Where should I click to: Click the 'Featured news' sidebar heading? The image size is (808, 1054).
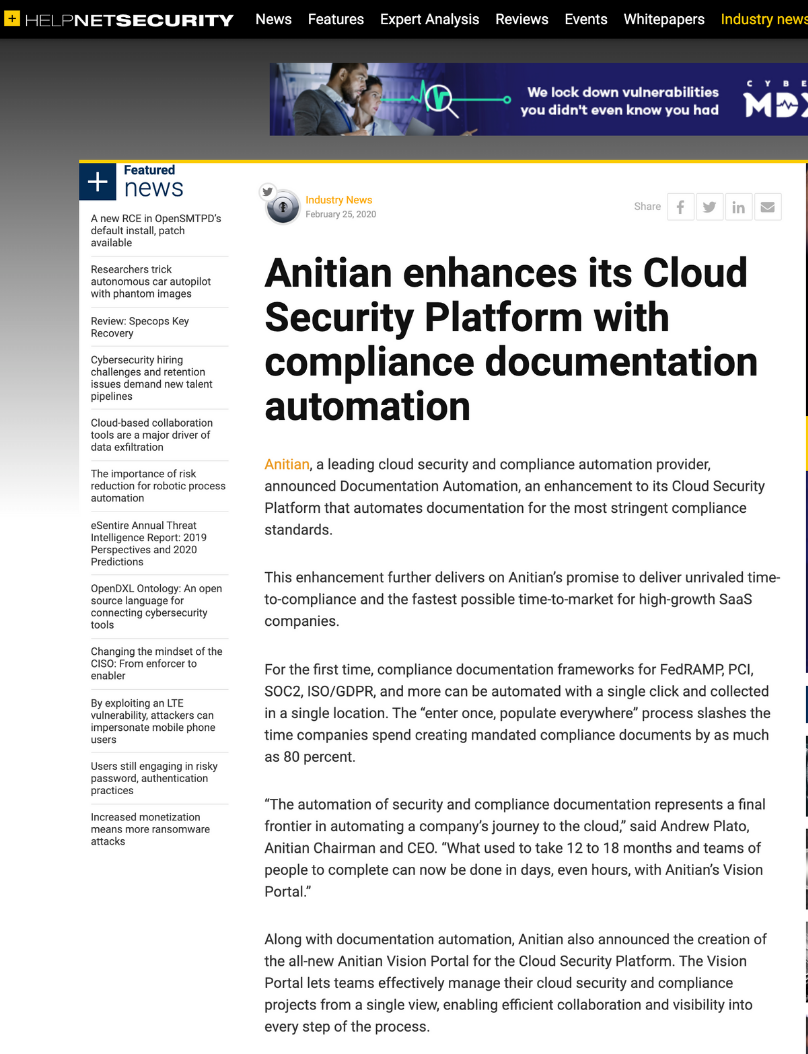click(x=153, y=181)
